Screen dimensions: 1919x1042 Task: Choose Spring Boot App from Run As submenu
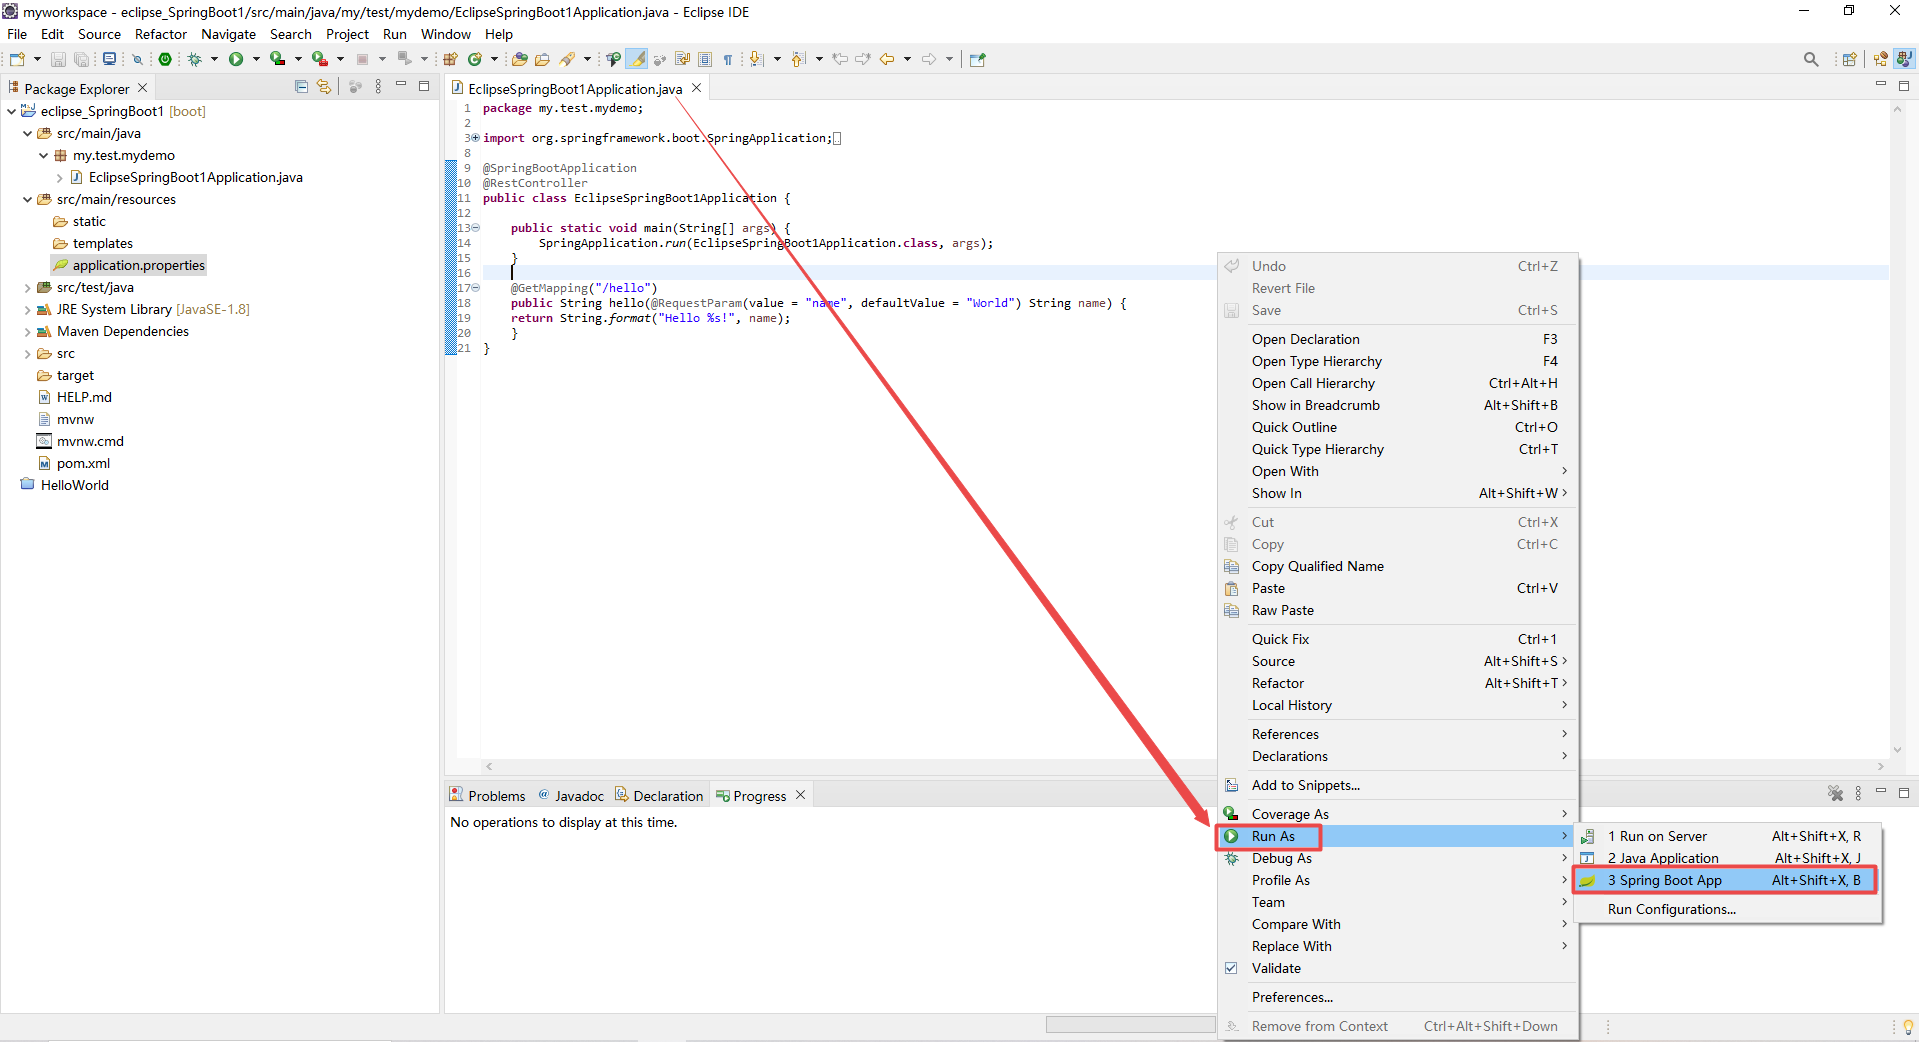coord(1726,880)
